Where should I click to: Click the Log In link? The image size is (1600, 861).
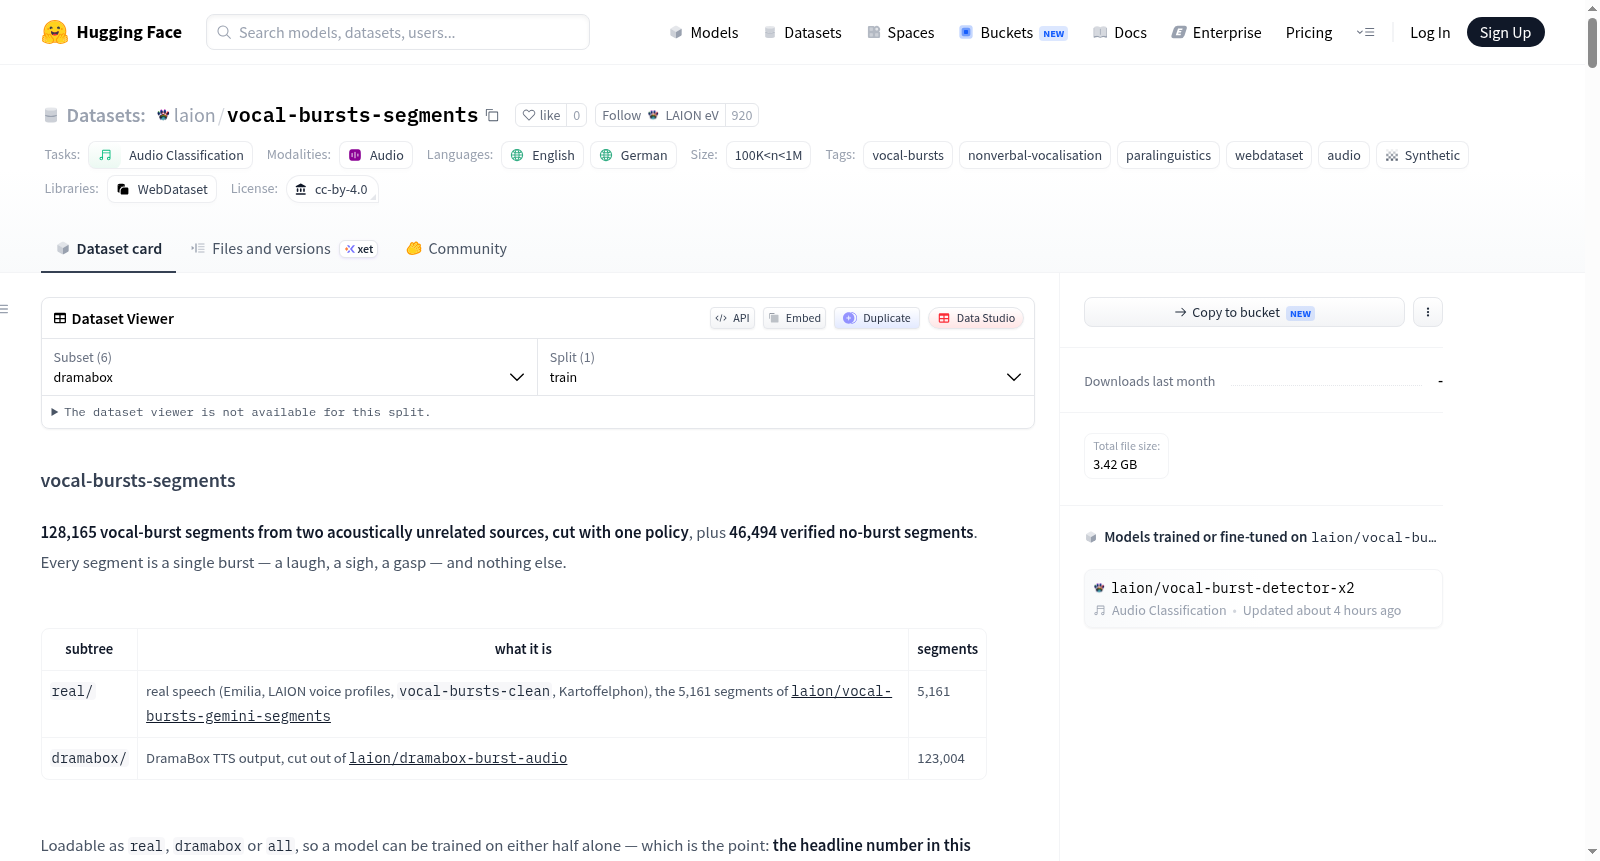pos(1430,32)
